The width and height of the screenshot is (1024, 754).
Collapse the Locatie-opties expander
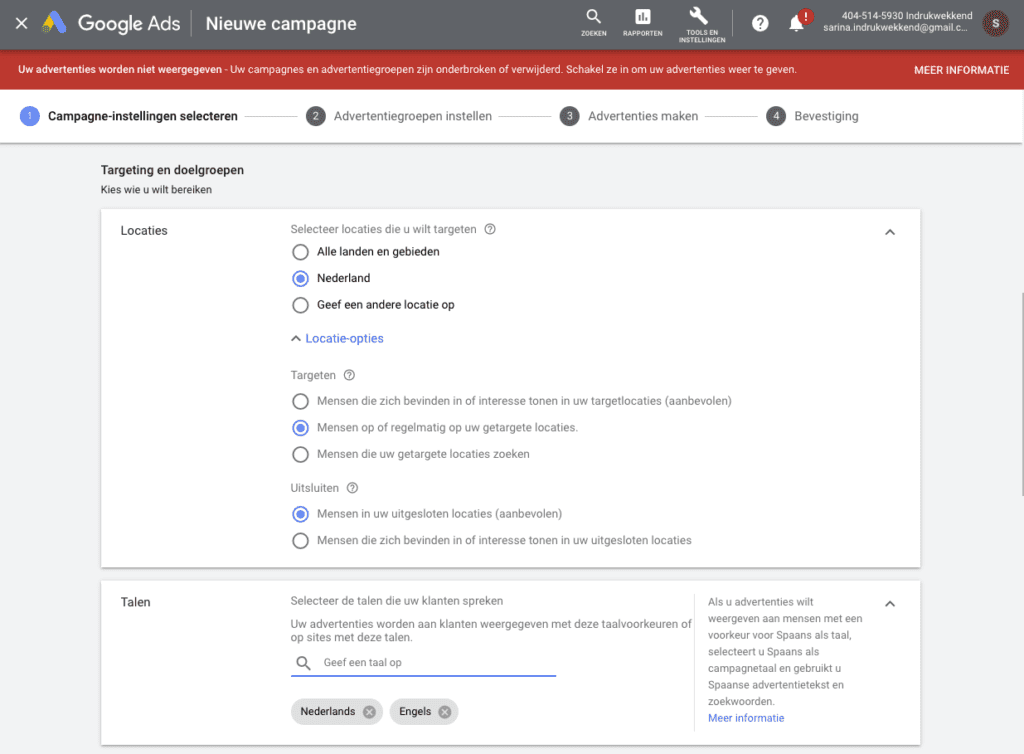(337, 339)
